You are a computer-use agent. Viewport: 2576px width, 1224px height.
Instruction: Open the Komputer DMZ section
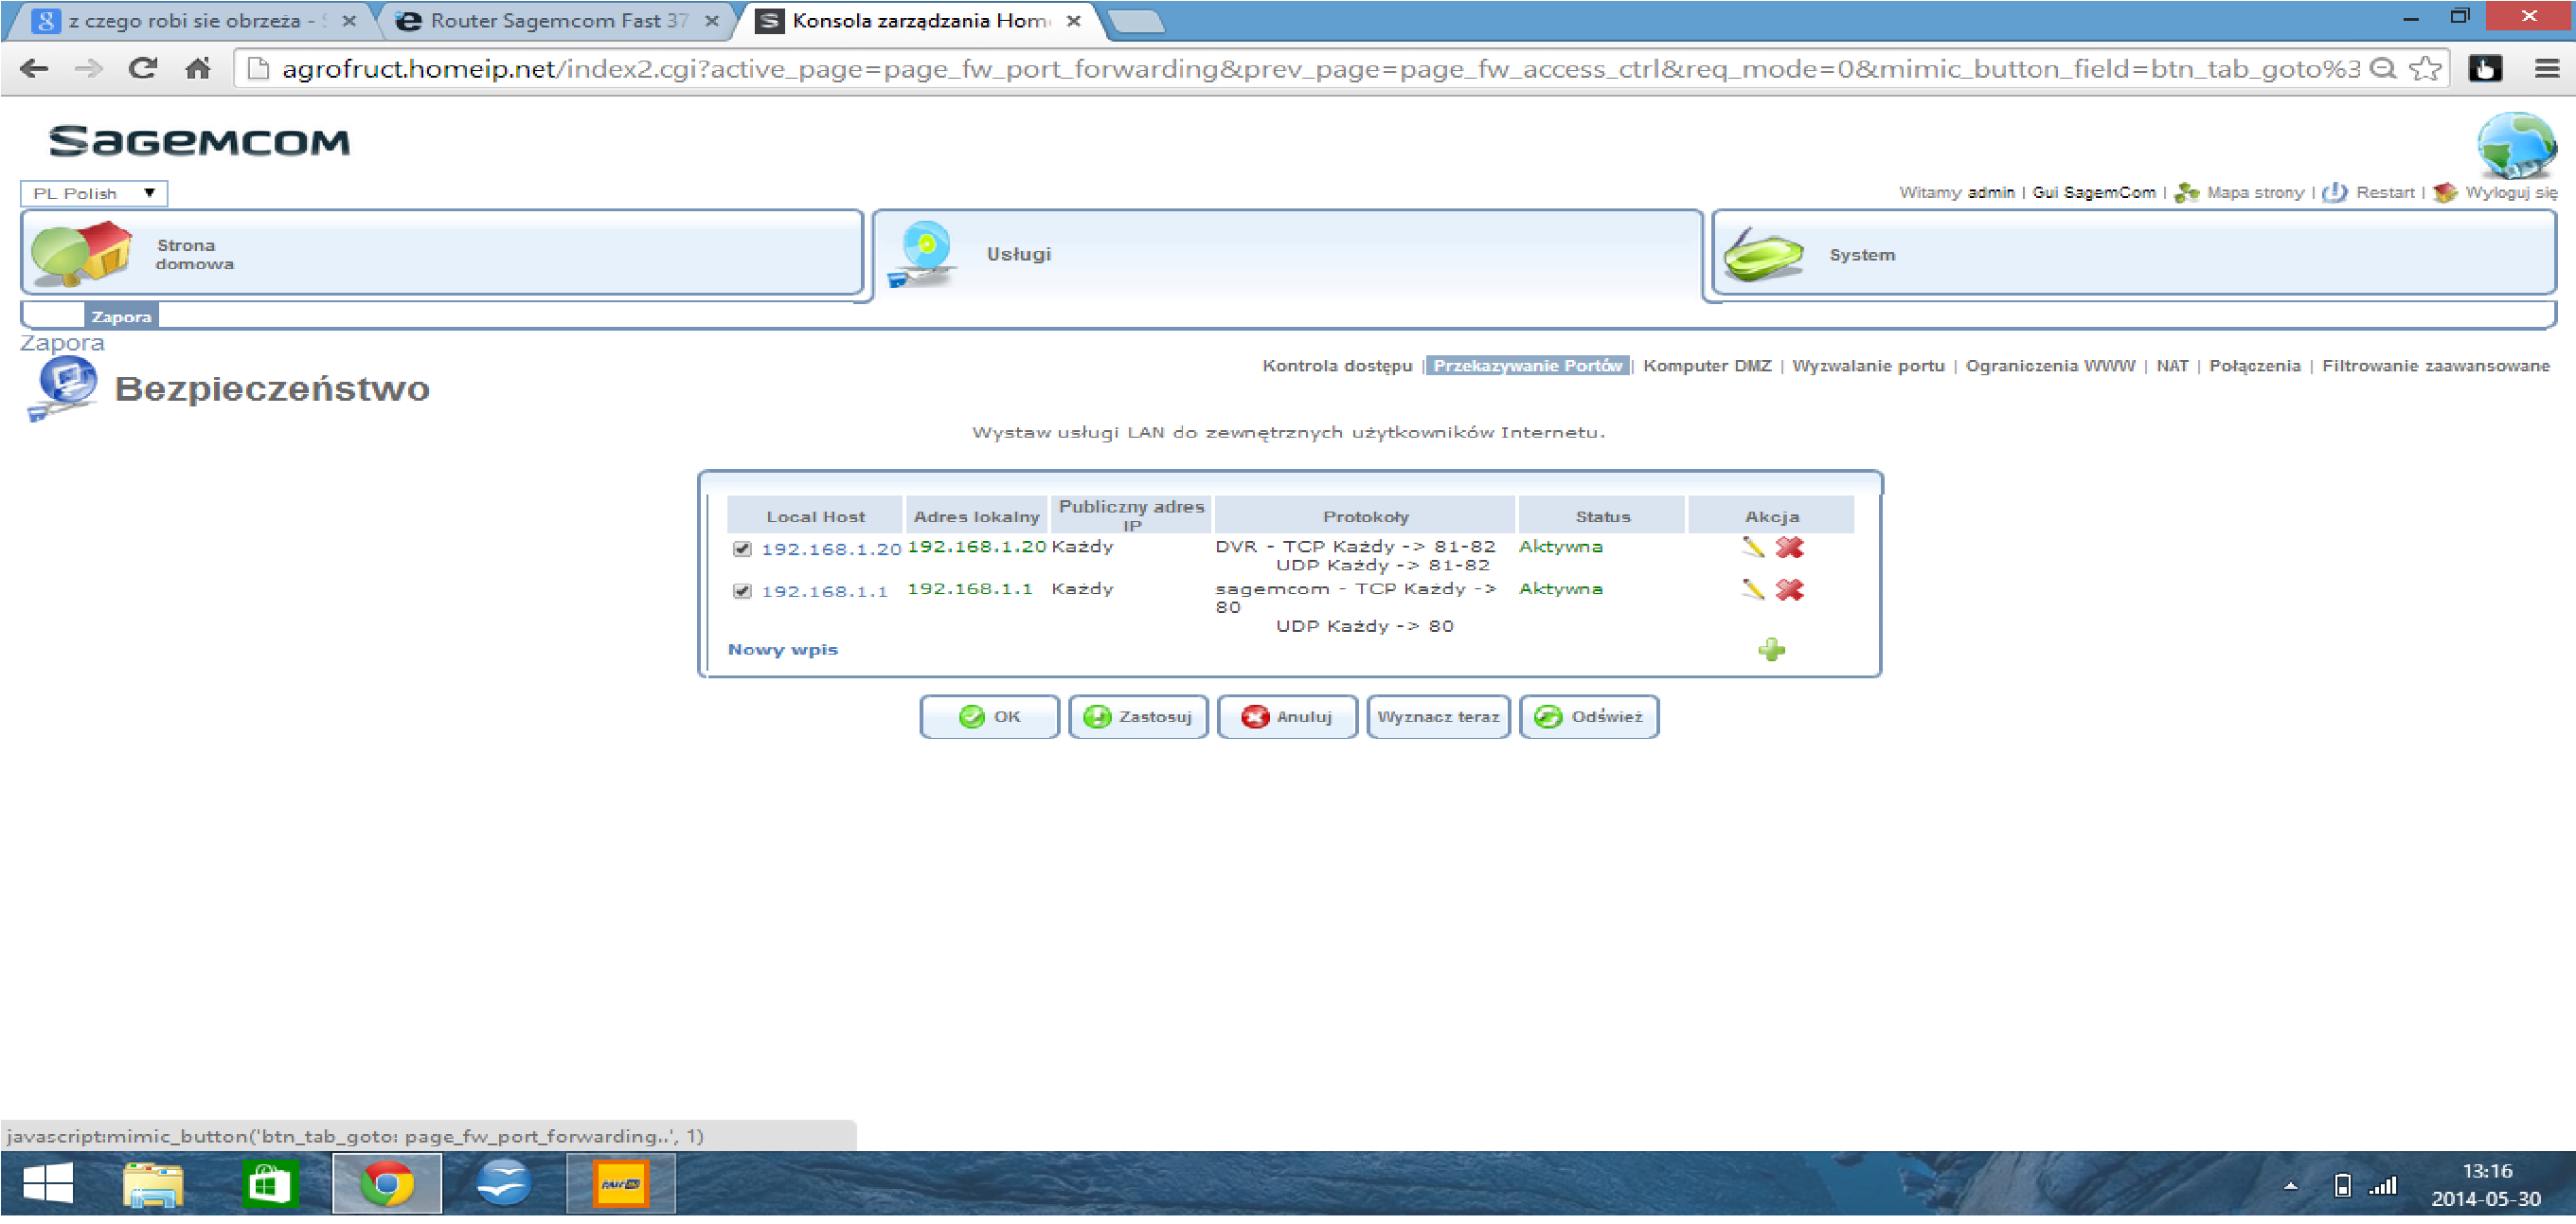point(1706,365)
